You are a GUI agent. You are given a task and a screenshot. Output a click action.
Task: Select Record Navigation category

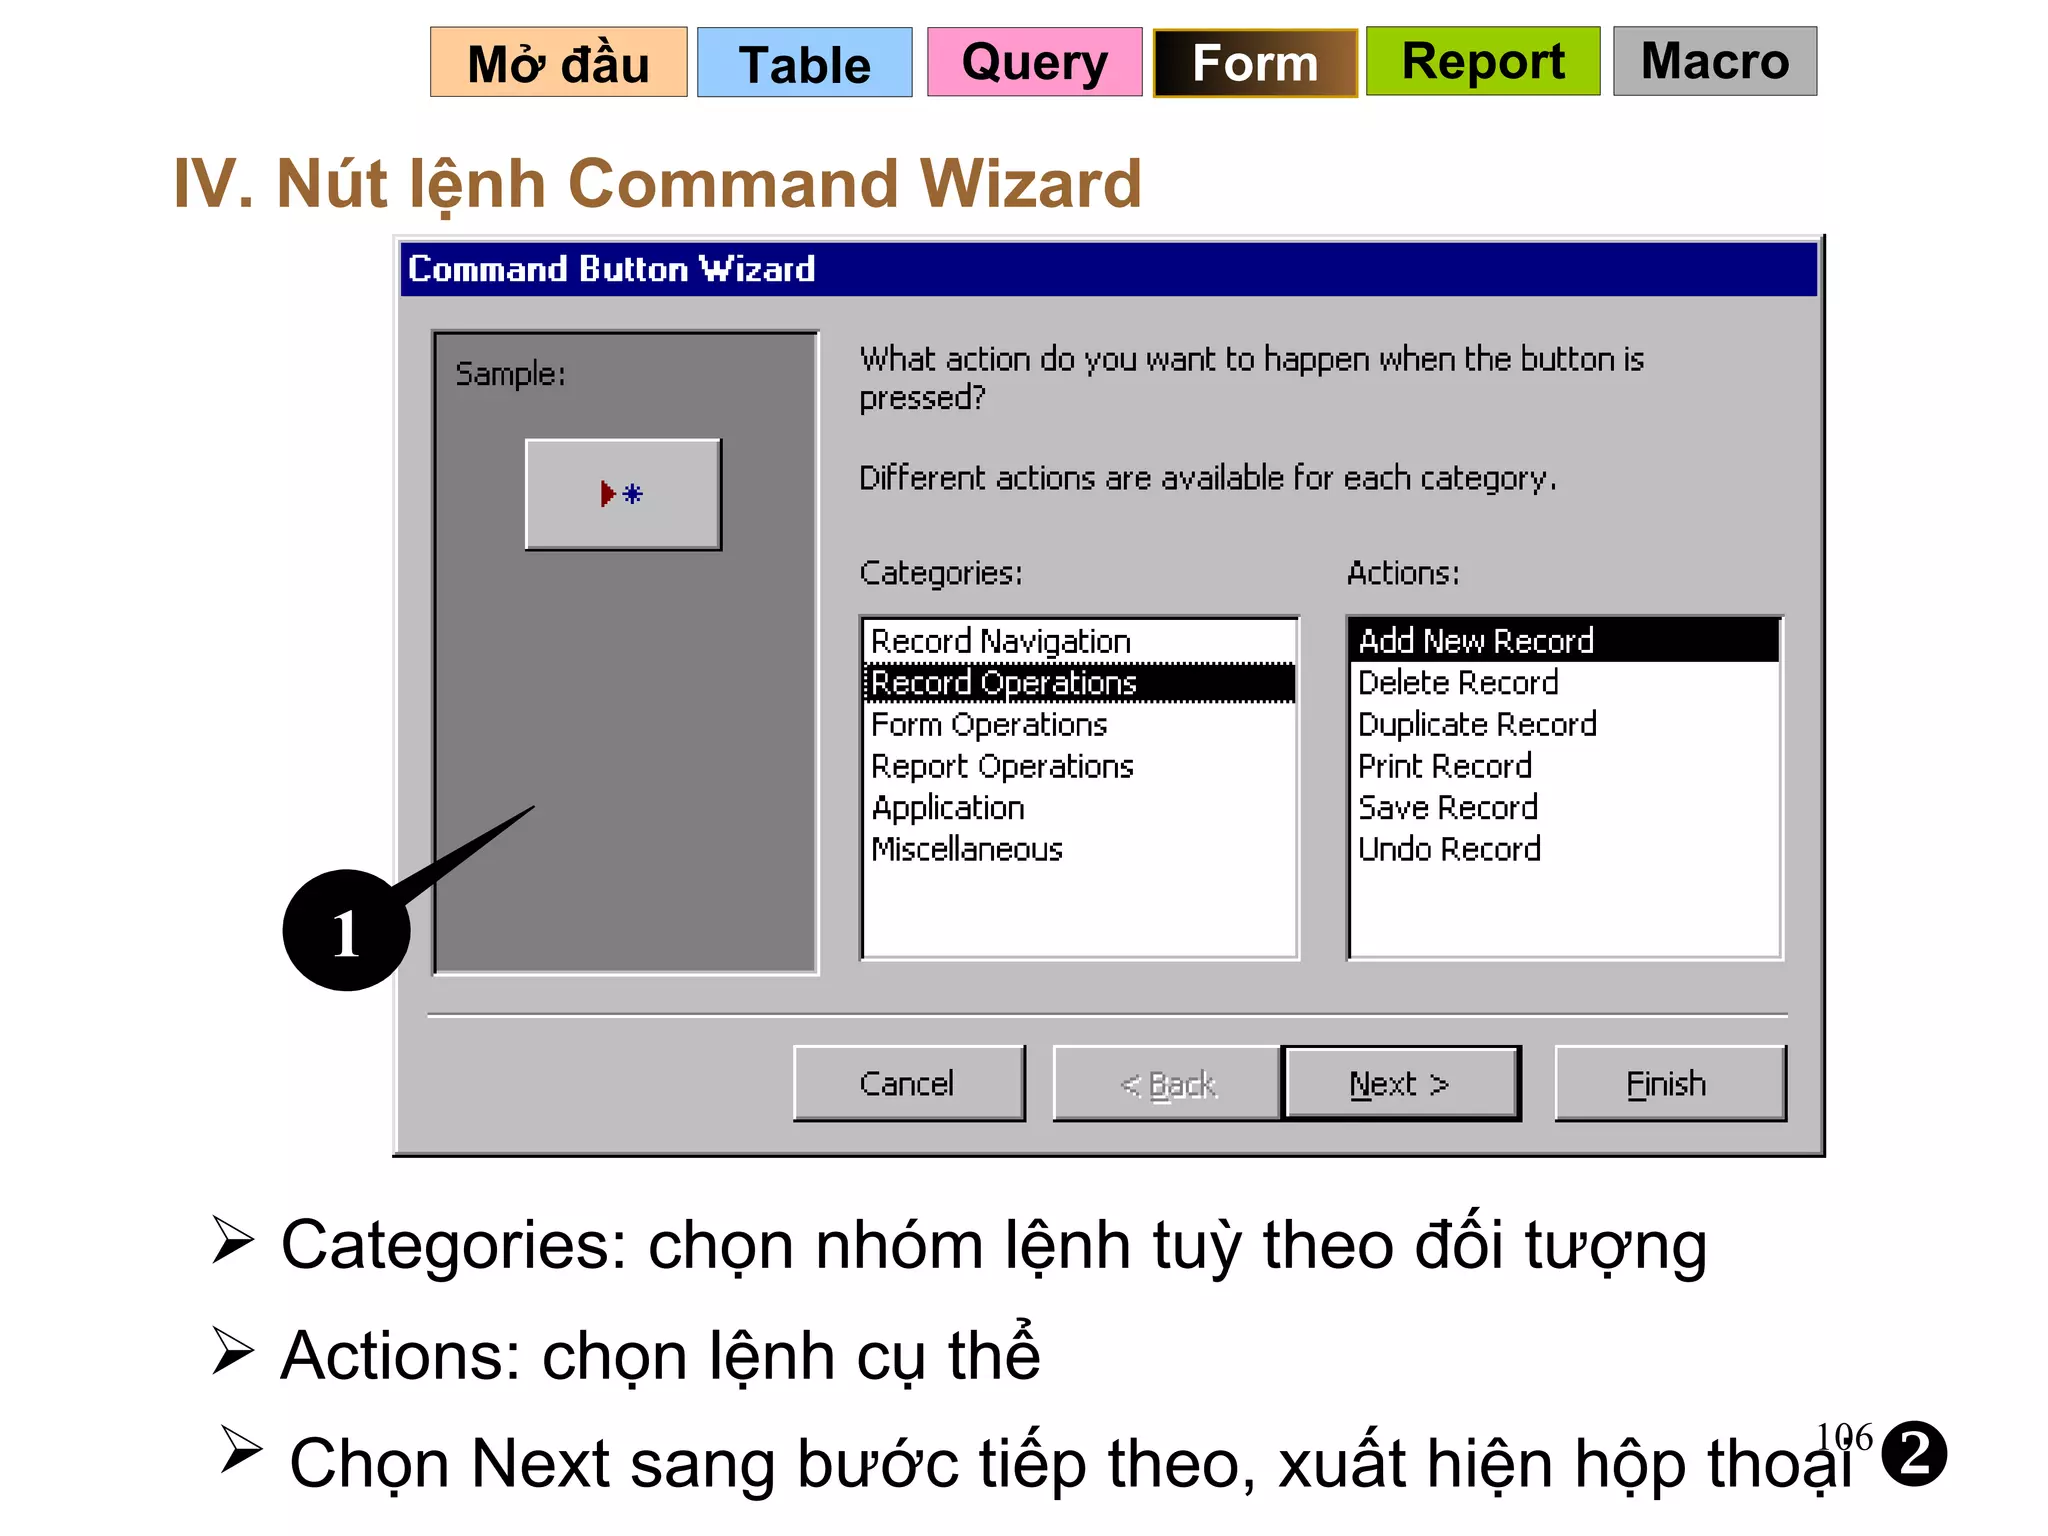coord(1079,641)
